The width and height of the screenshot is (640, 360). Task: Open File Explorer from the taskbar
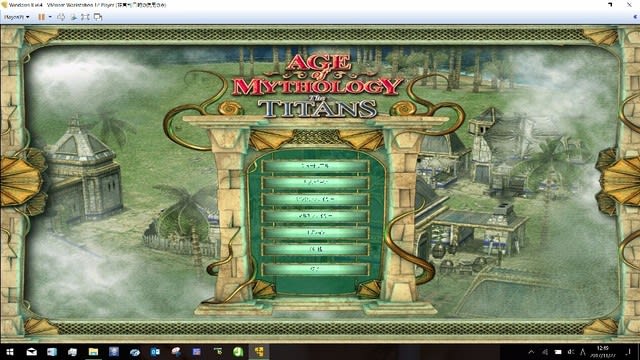coord(93,352)
